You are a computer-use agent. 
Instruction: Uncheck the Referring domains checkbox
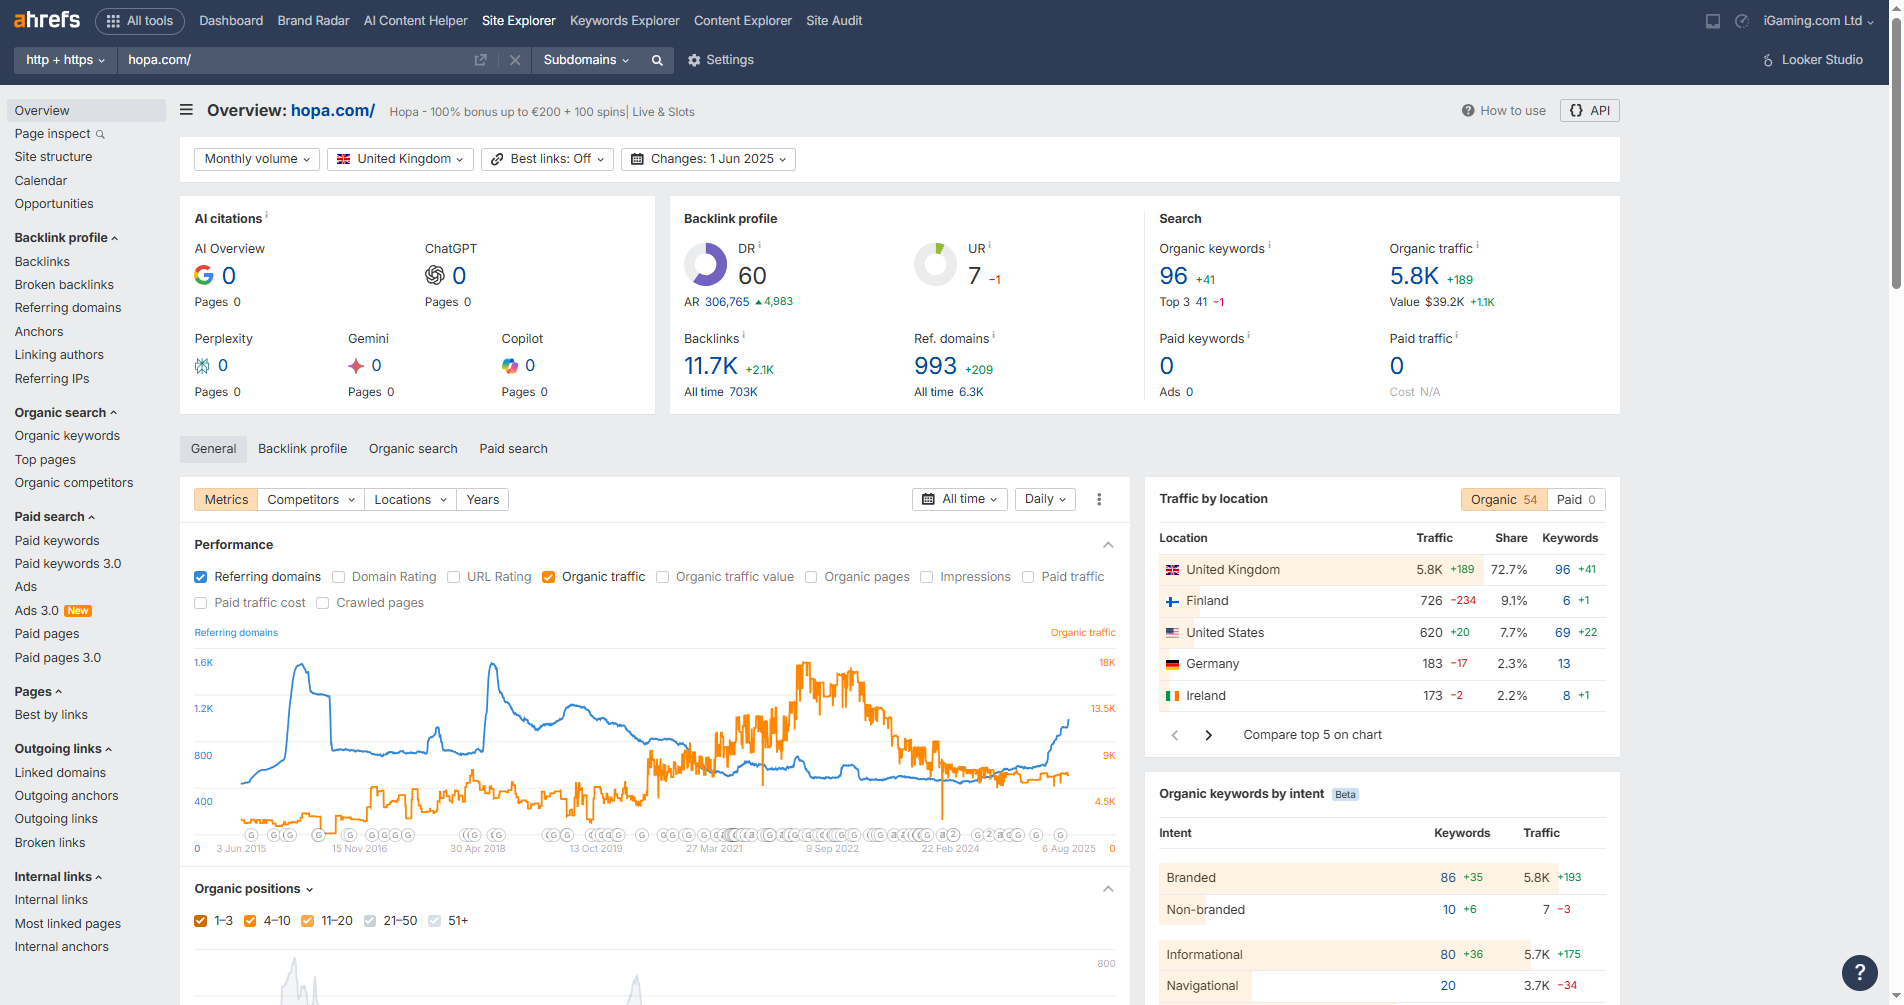click(201, 577)
